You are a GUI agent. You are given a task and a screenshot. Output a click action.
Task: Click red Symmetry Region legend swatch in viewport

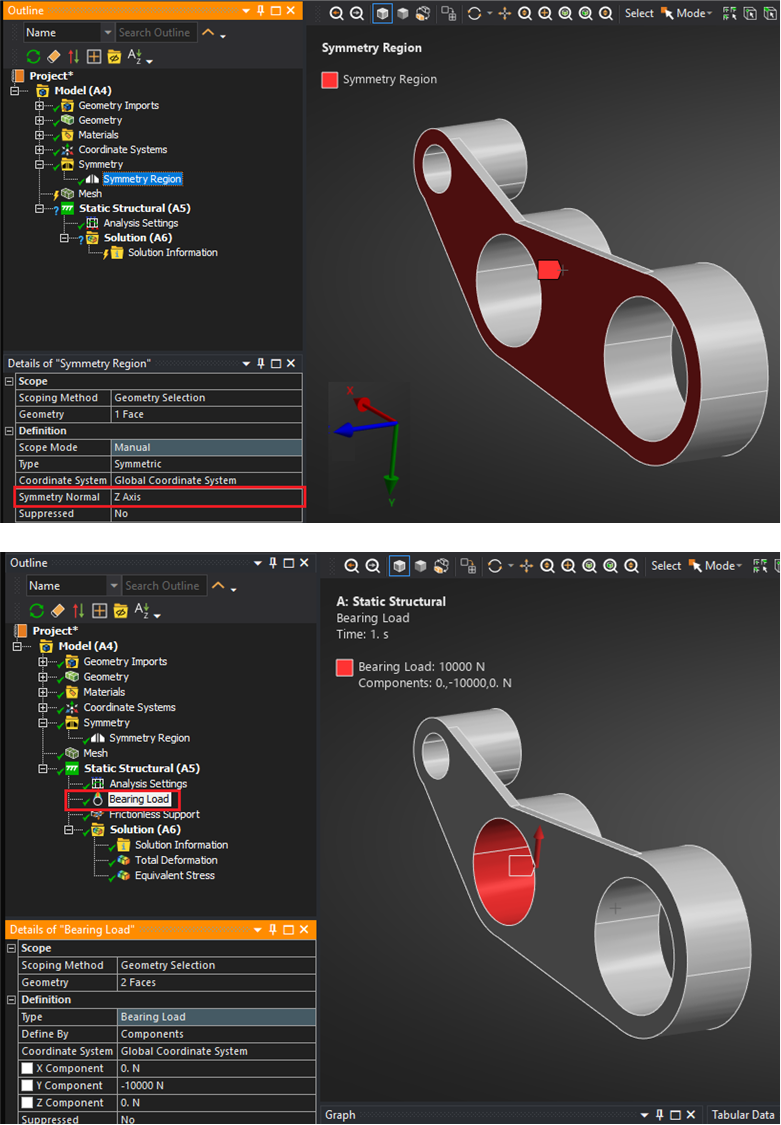coord(330,80)
